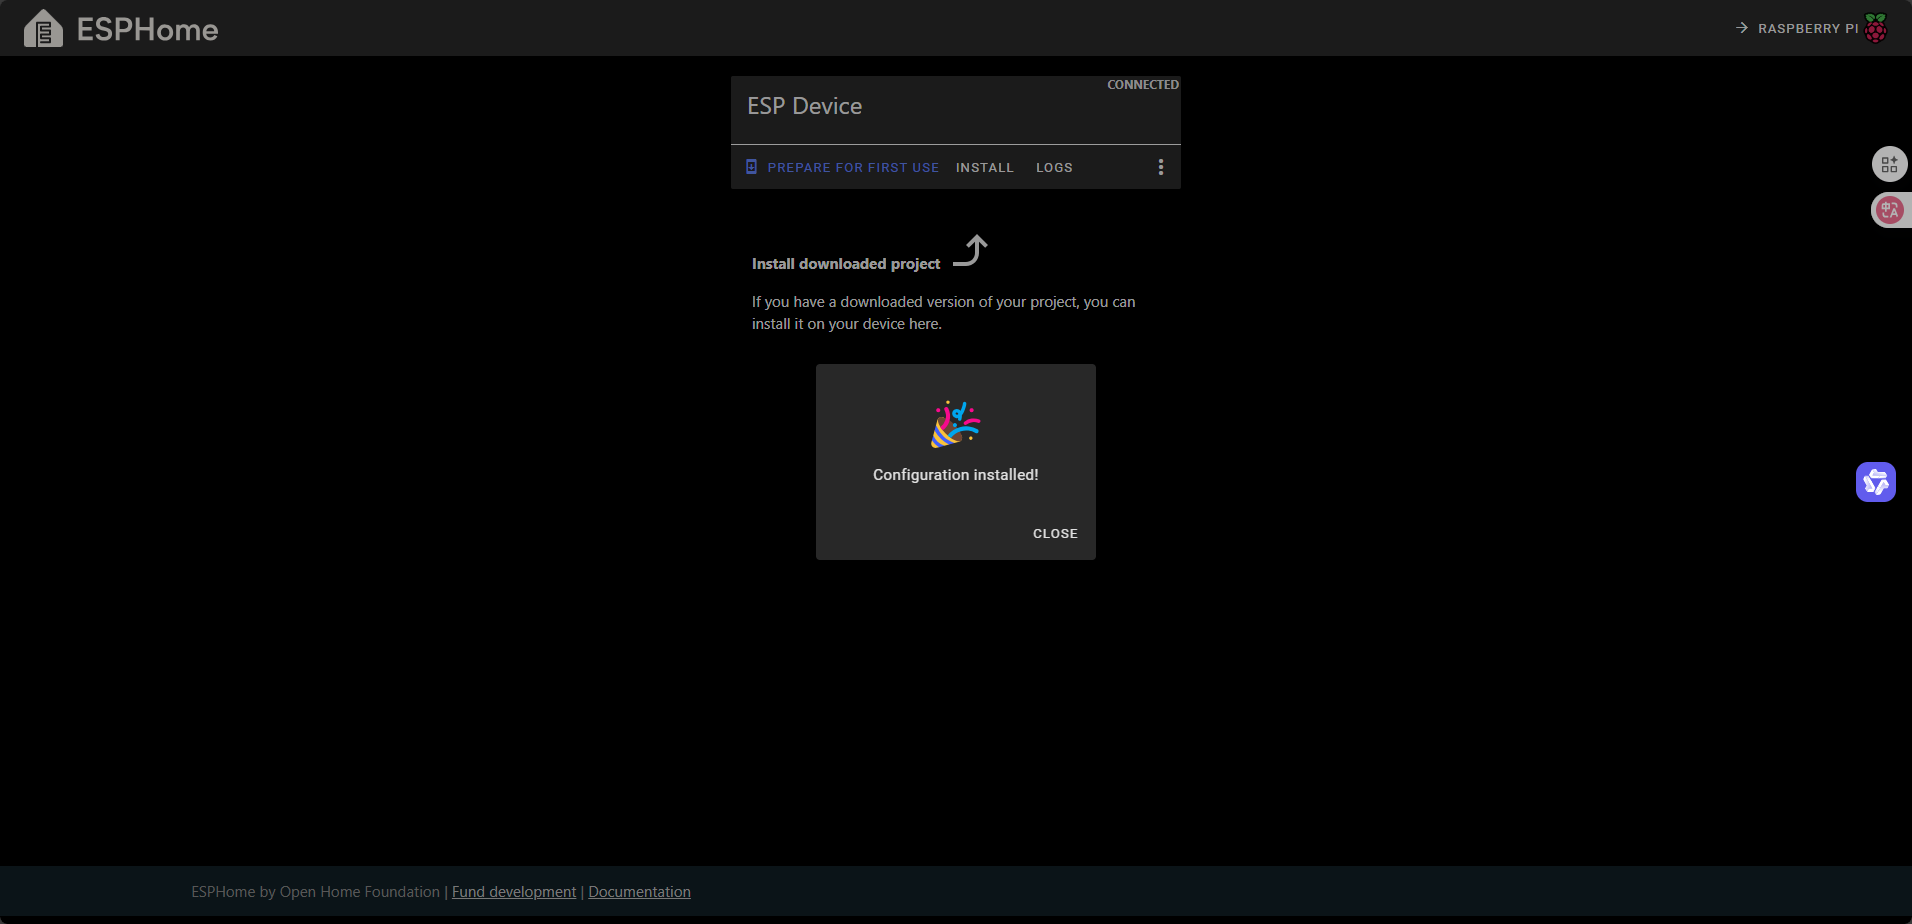Click the Install downloaded project heading
Viewport: 1912px width, 924px height.
[x=846, y=264]
